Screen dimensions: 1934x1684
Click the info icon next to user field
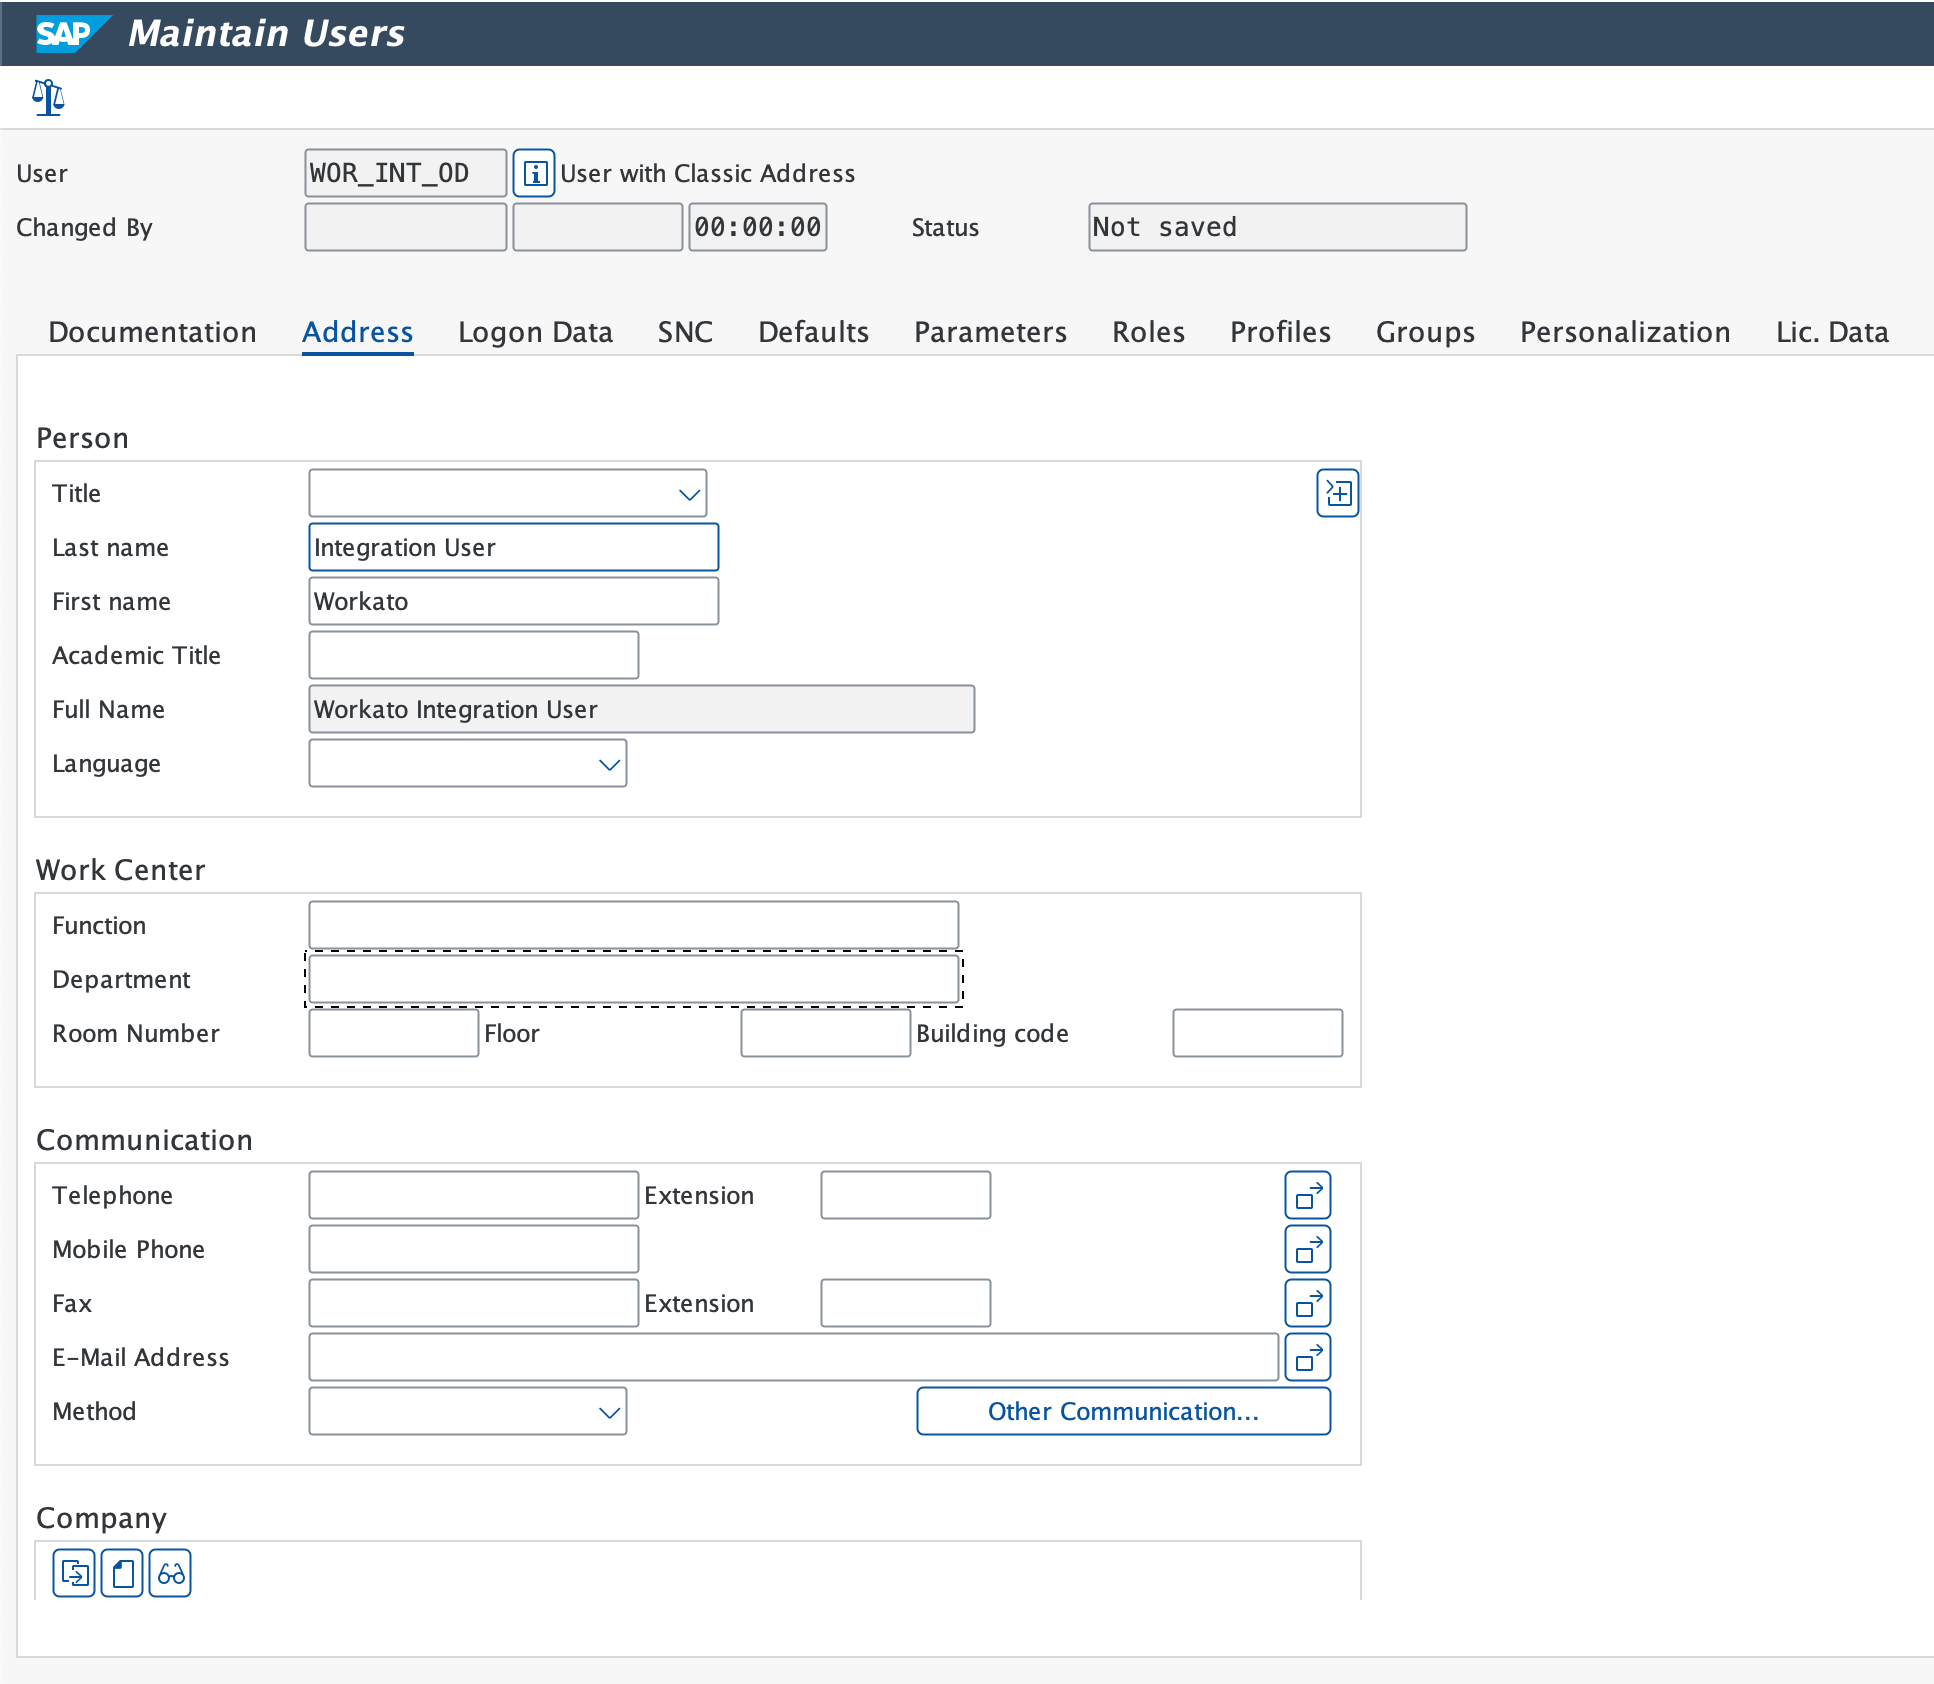534,173
